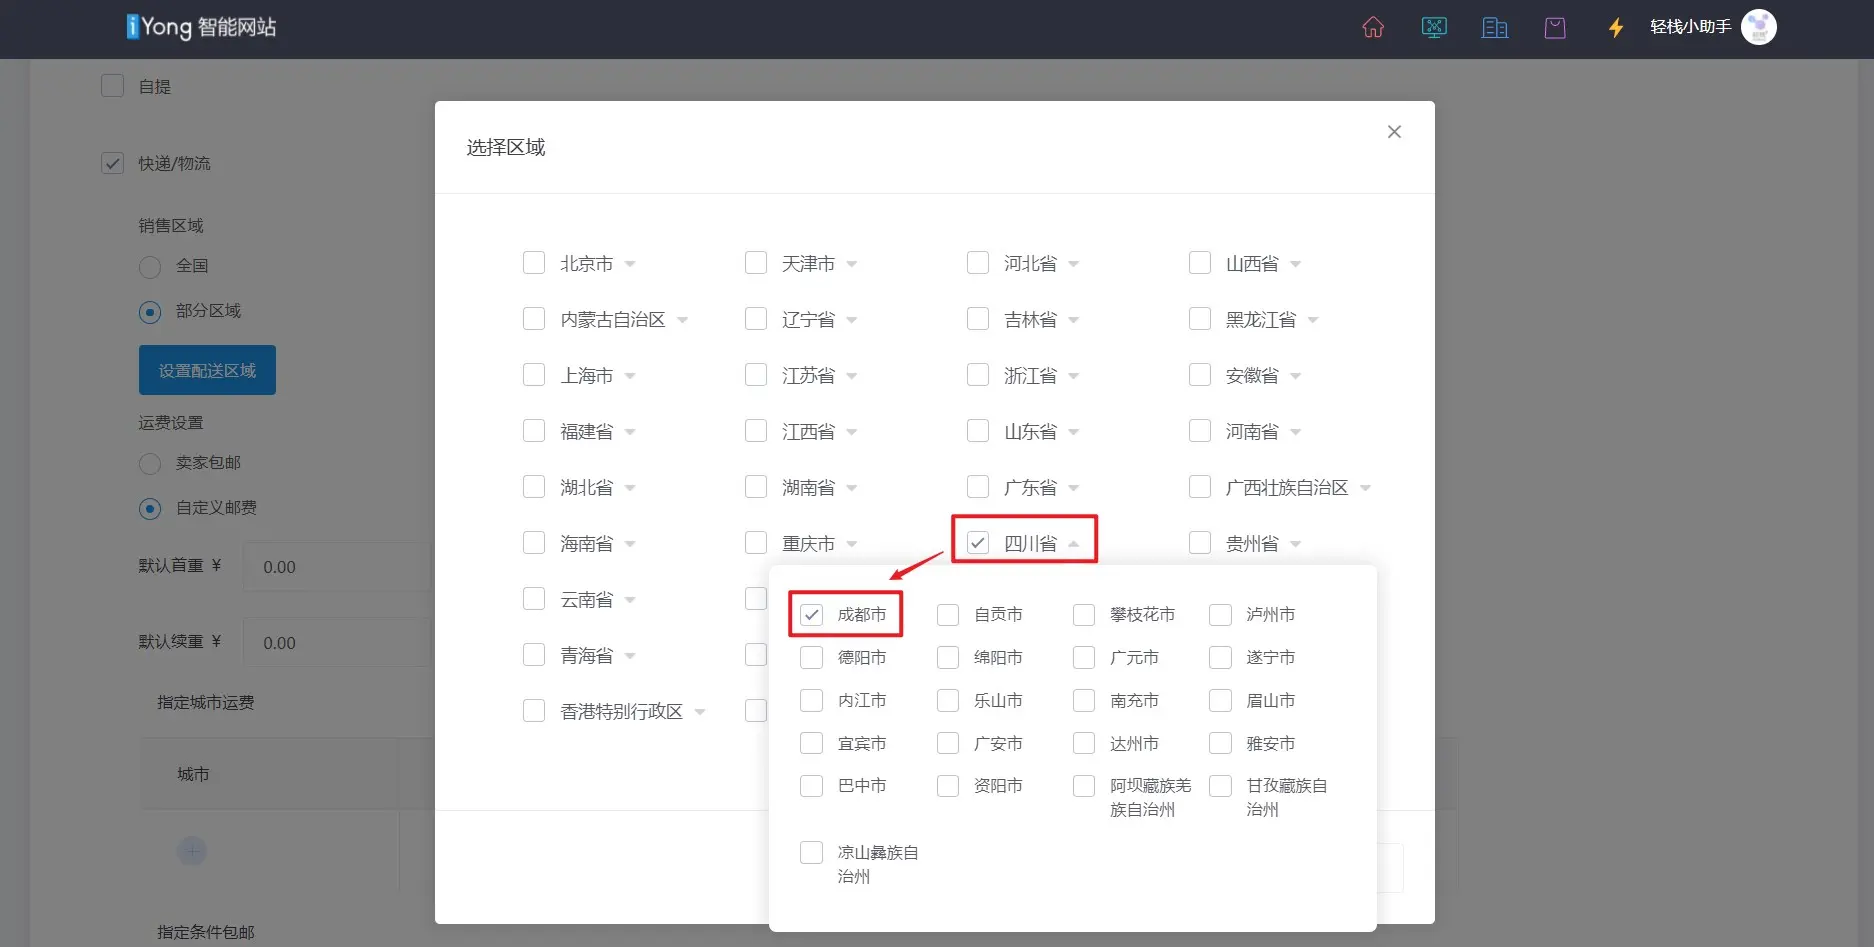Close the 选择区域 dialog with X
The height and width of the screenshot is (947, 1874).
click(x=1394, y=132)
